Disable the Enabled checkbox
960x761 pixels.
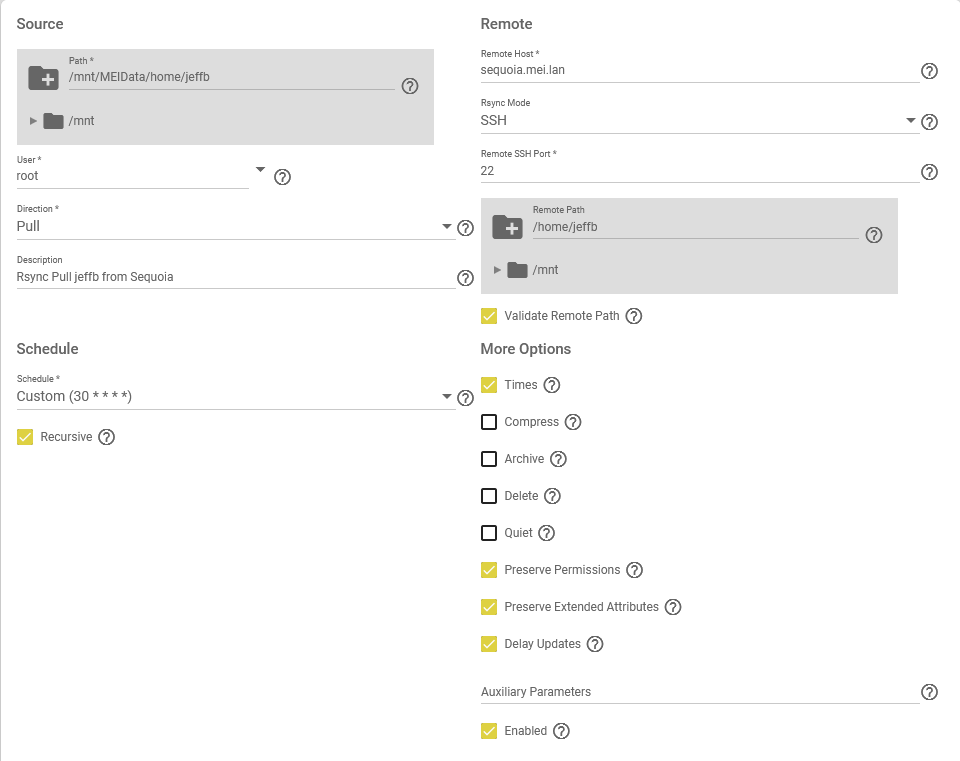click(x=489, y=731)
